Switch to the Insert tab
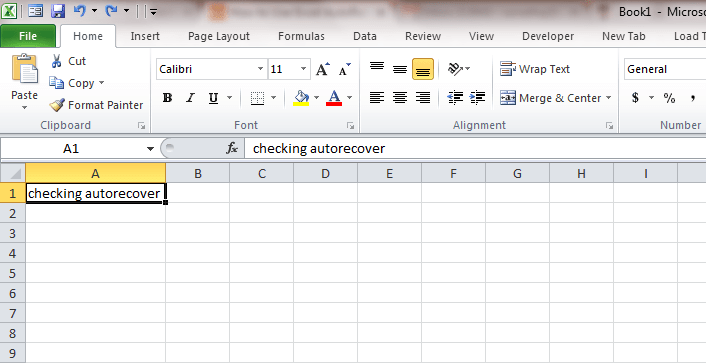 click(x=145, y=36)
